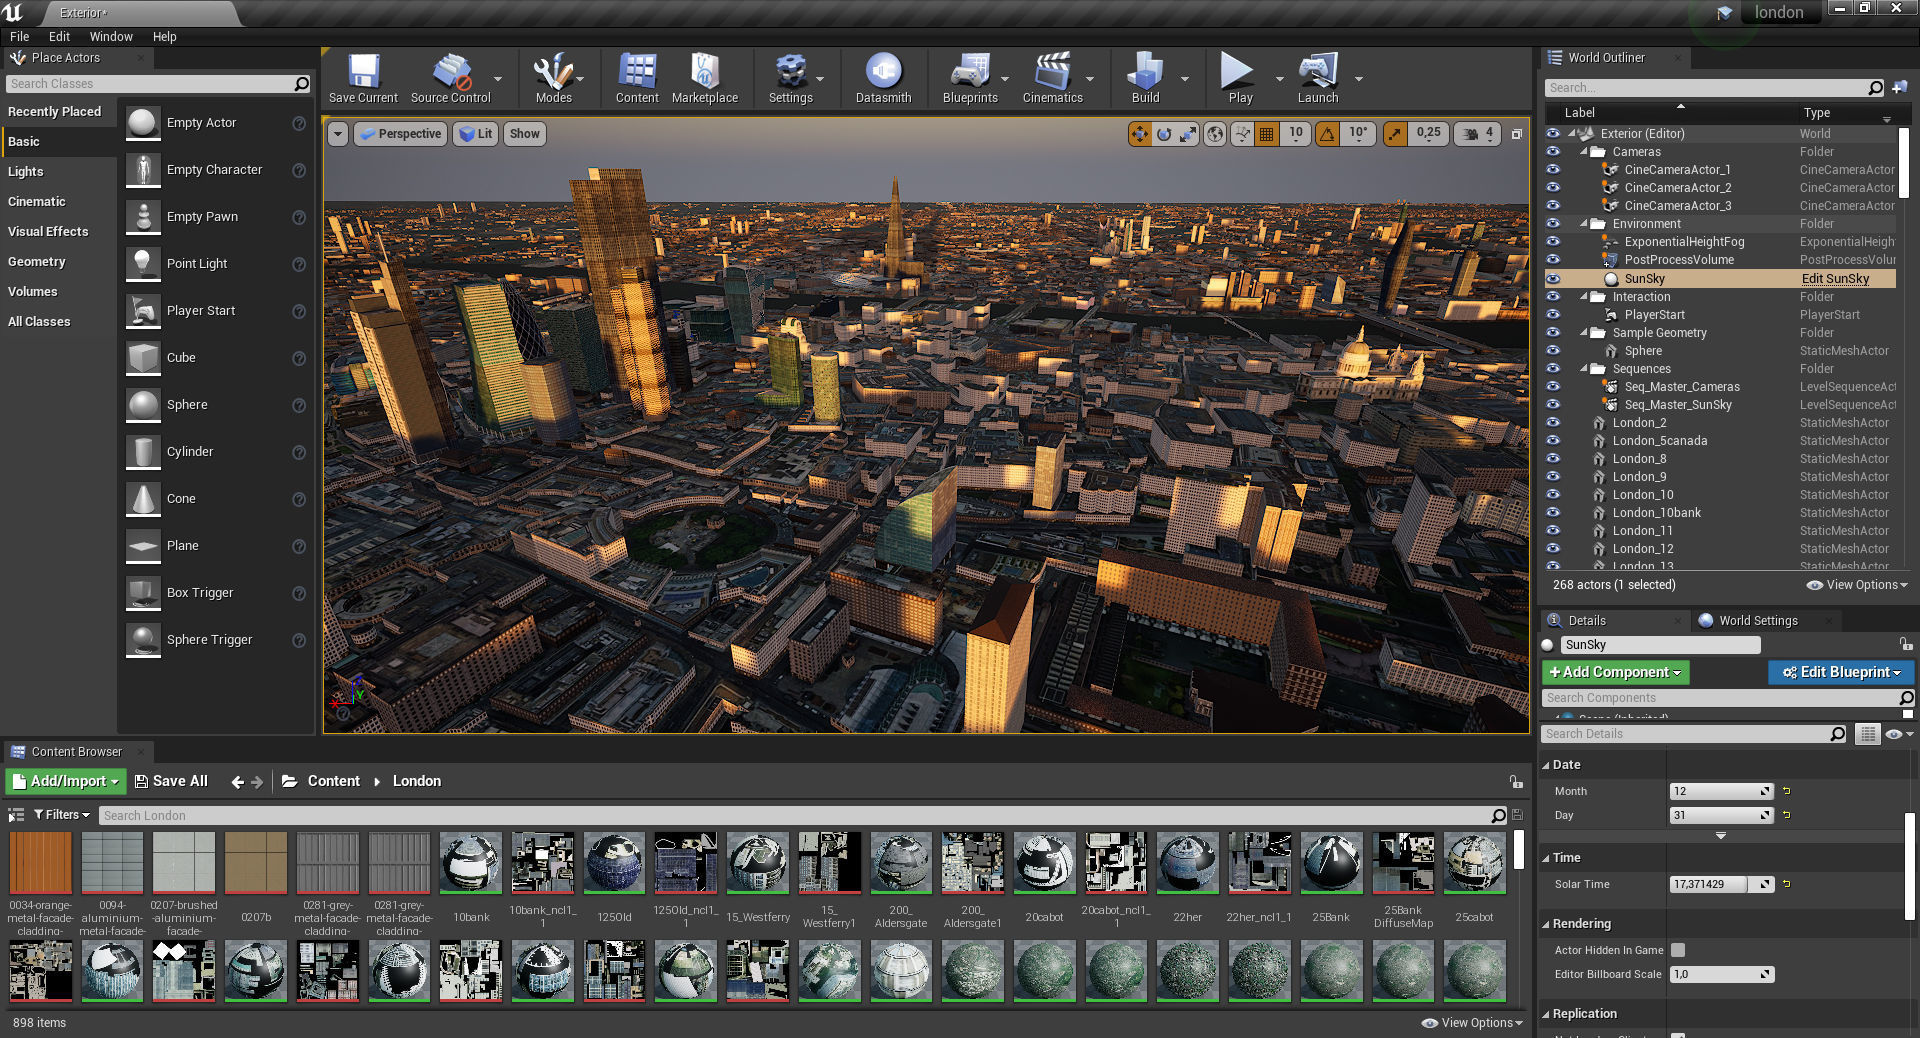Image resolution: width=1920 pixels, height=1038 pixels.
Task: Open the File menu
Action: (x=20, y=36)
